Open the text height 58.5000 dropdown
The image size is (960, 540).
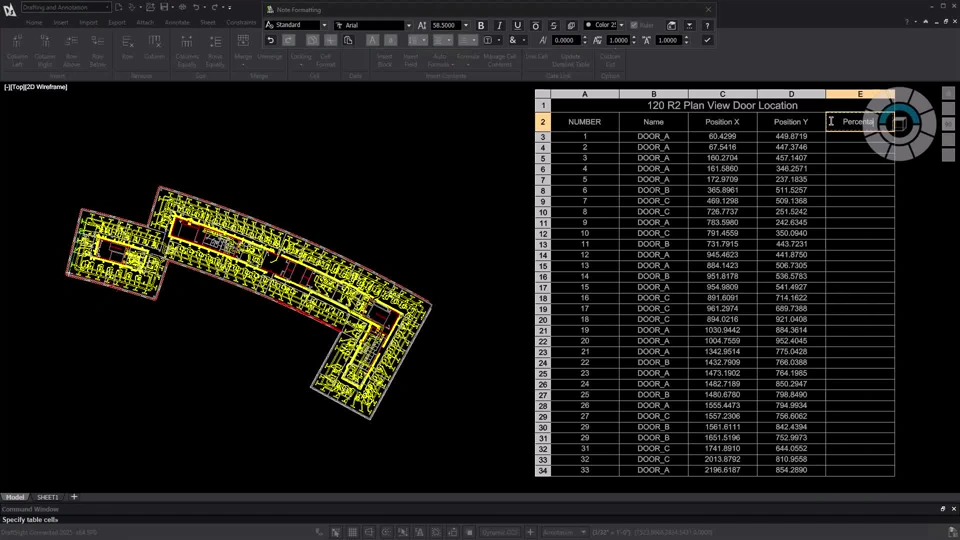[x=466, y=25]
